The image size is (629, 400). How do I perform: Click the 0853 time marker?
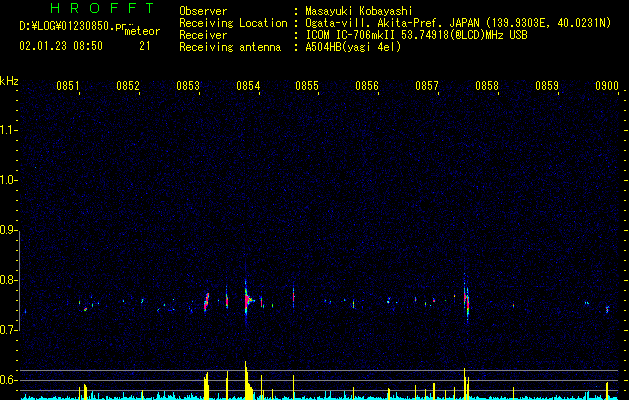tap(188, 85)
